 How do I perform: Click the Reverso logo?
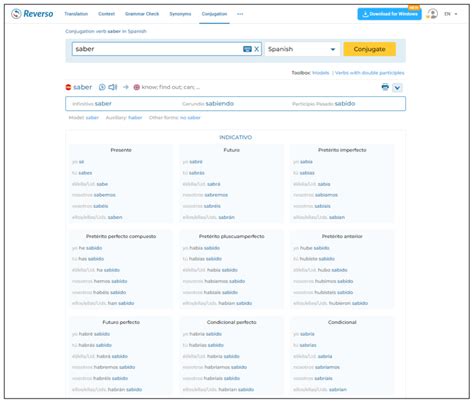point(32,14)
